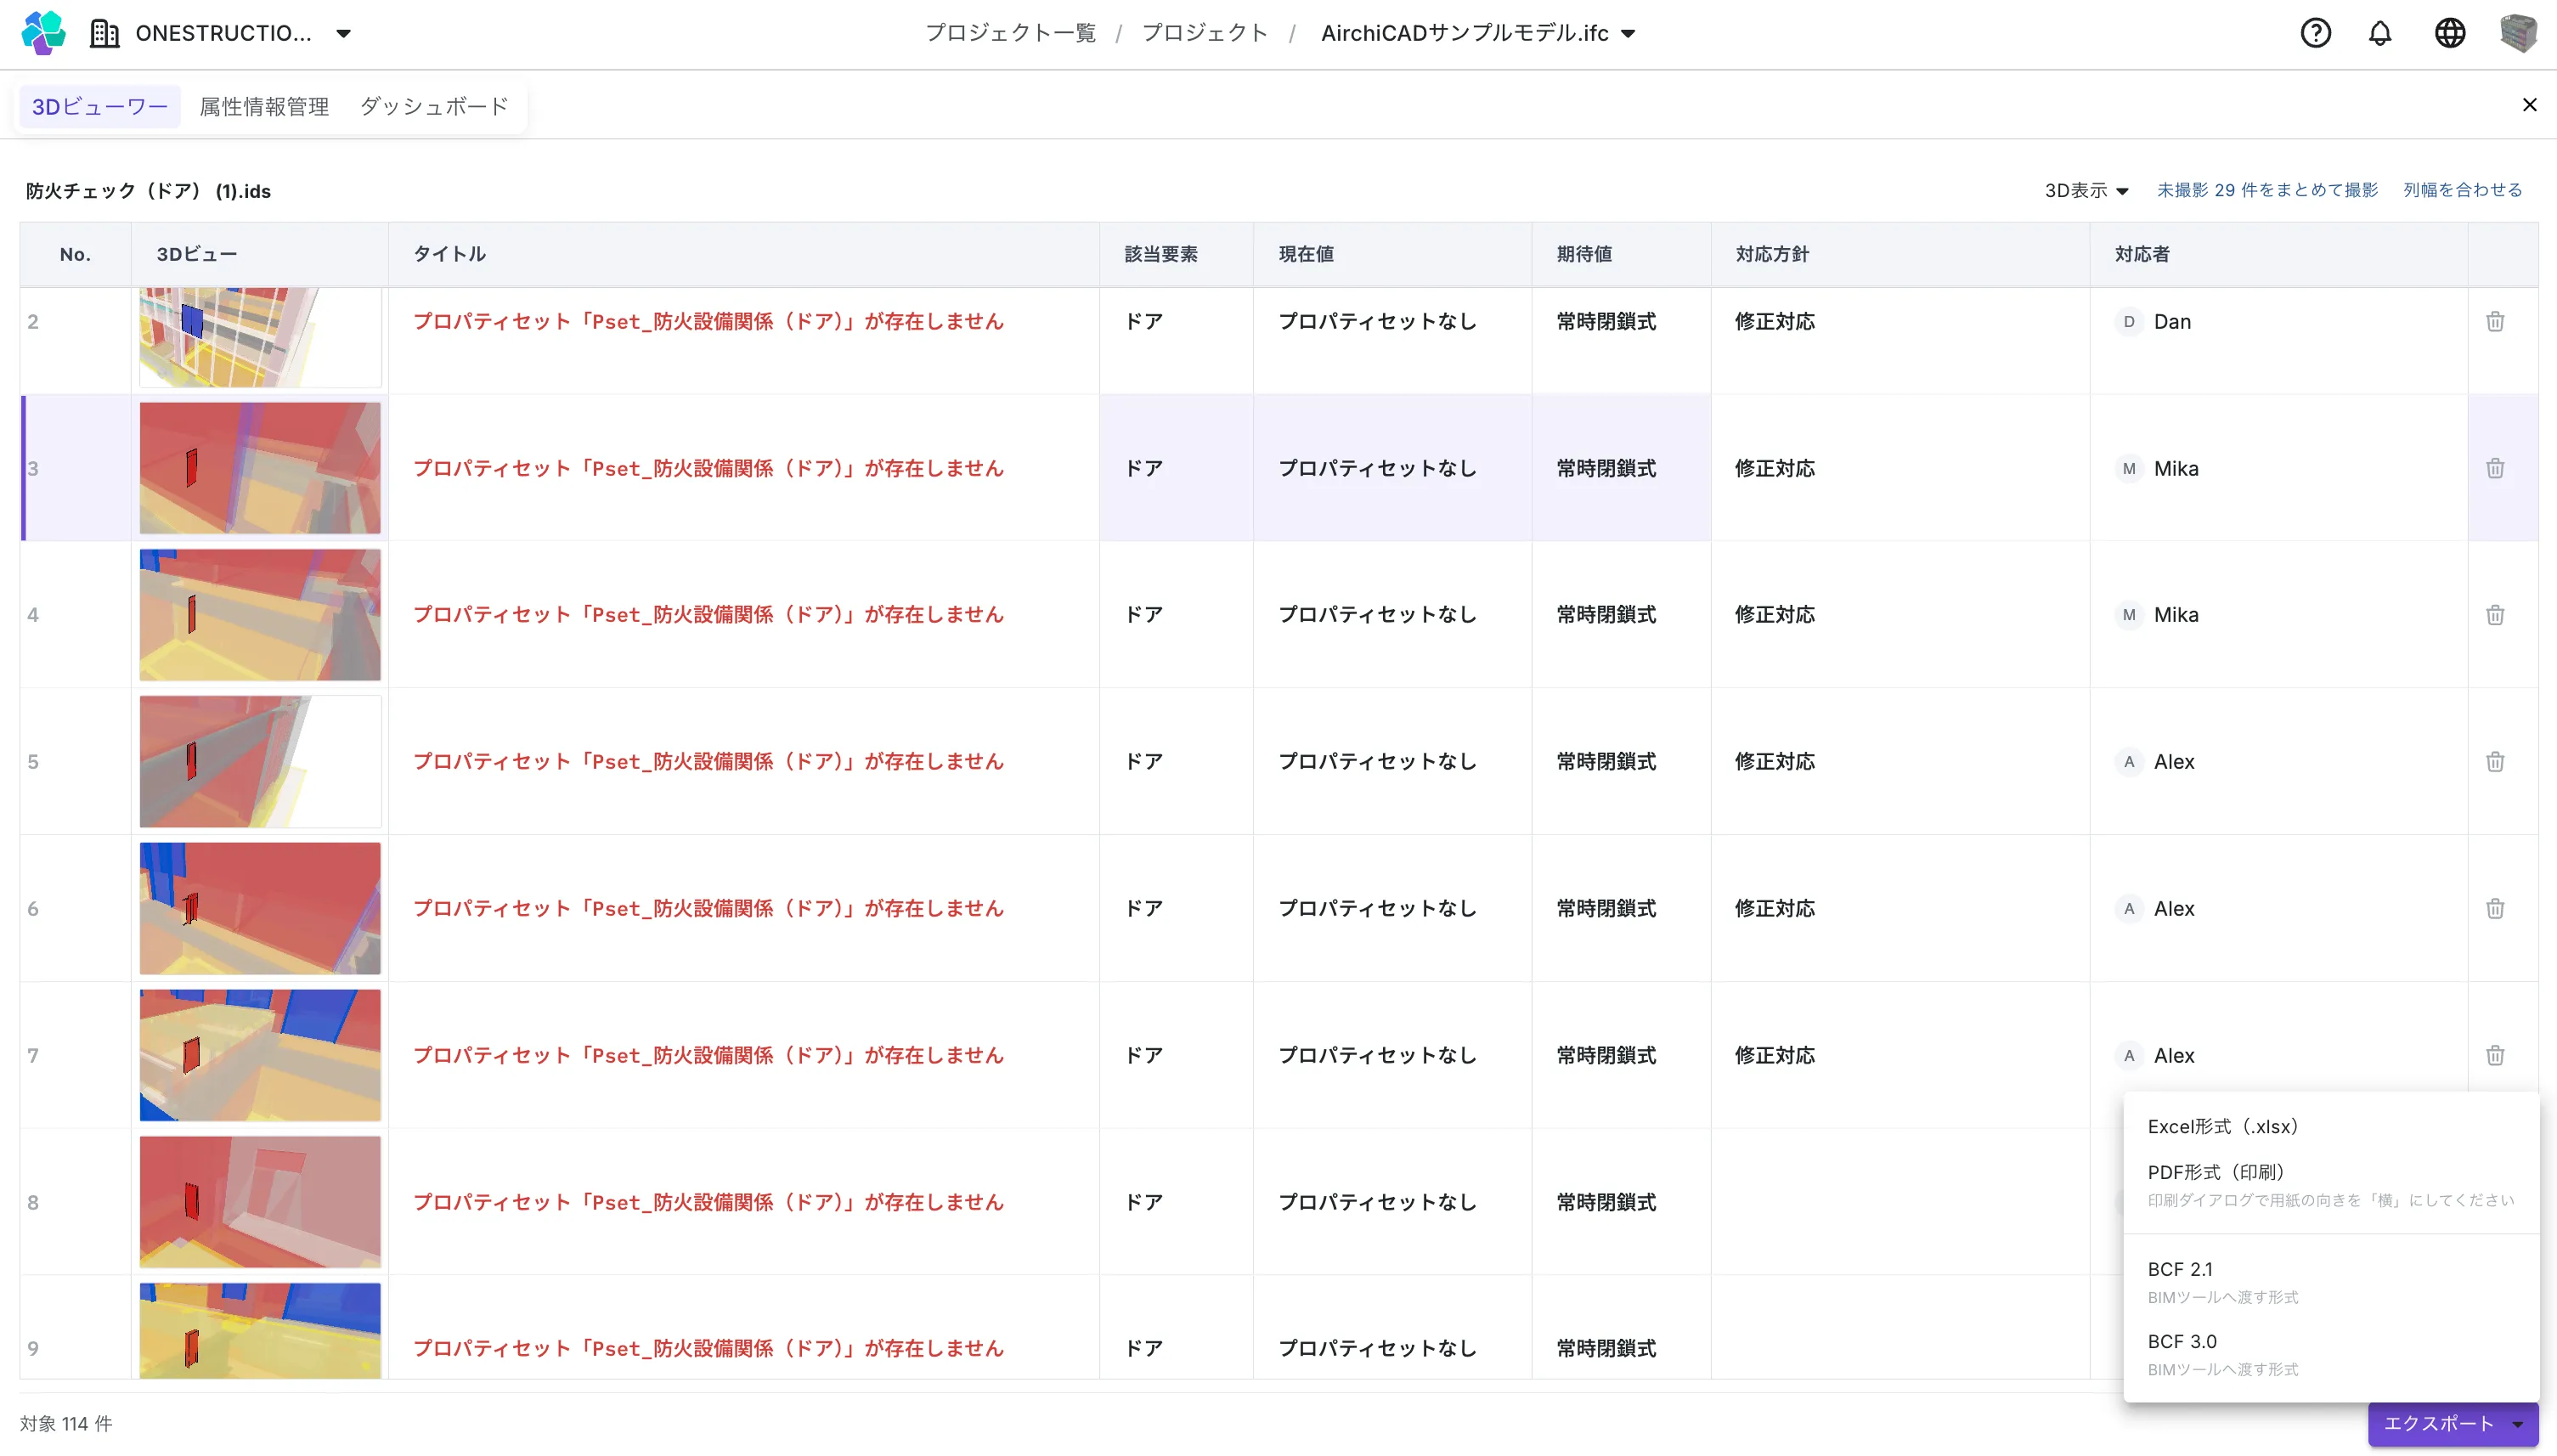Choose BCF 2.1 export option
Viewport: 2557px width, 1456px height.
point(2330,1281)
